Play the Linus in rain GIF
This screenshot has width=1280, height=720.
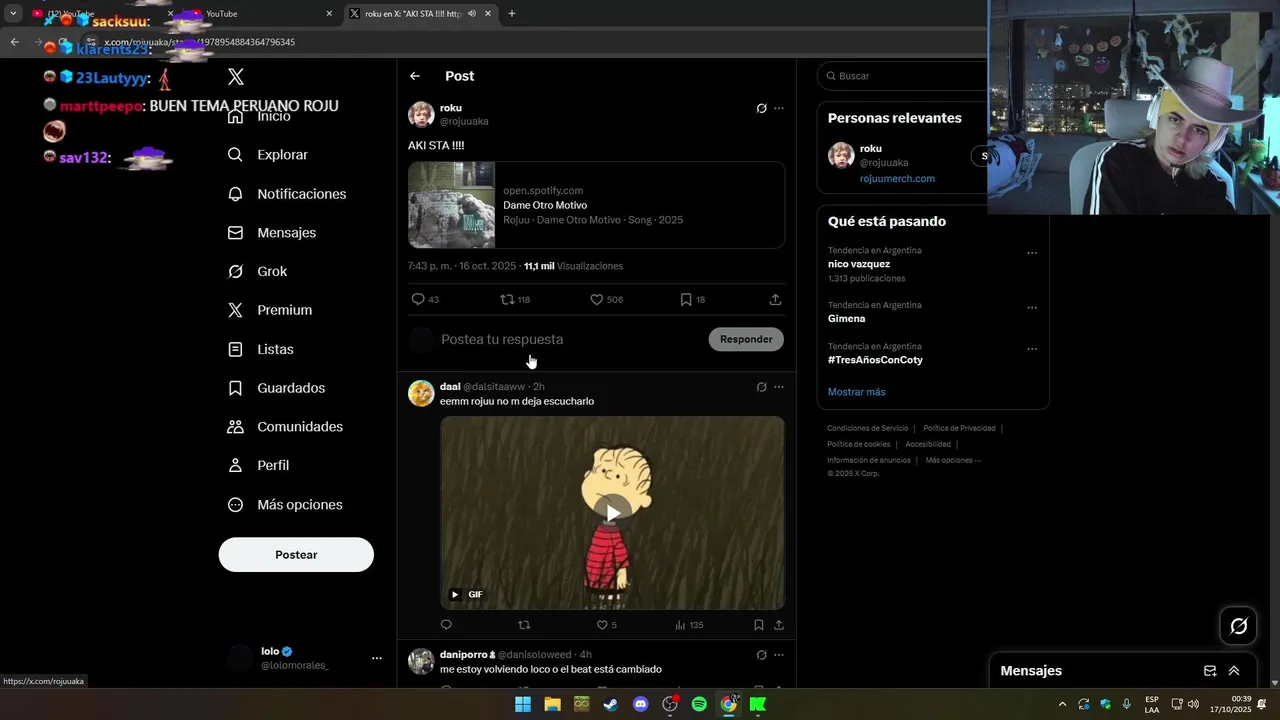pyautogui.click(x=612, y=512)
